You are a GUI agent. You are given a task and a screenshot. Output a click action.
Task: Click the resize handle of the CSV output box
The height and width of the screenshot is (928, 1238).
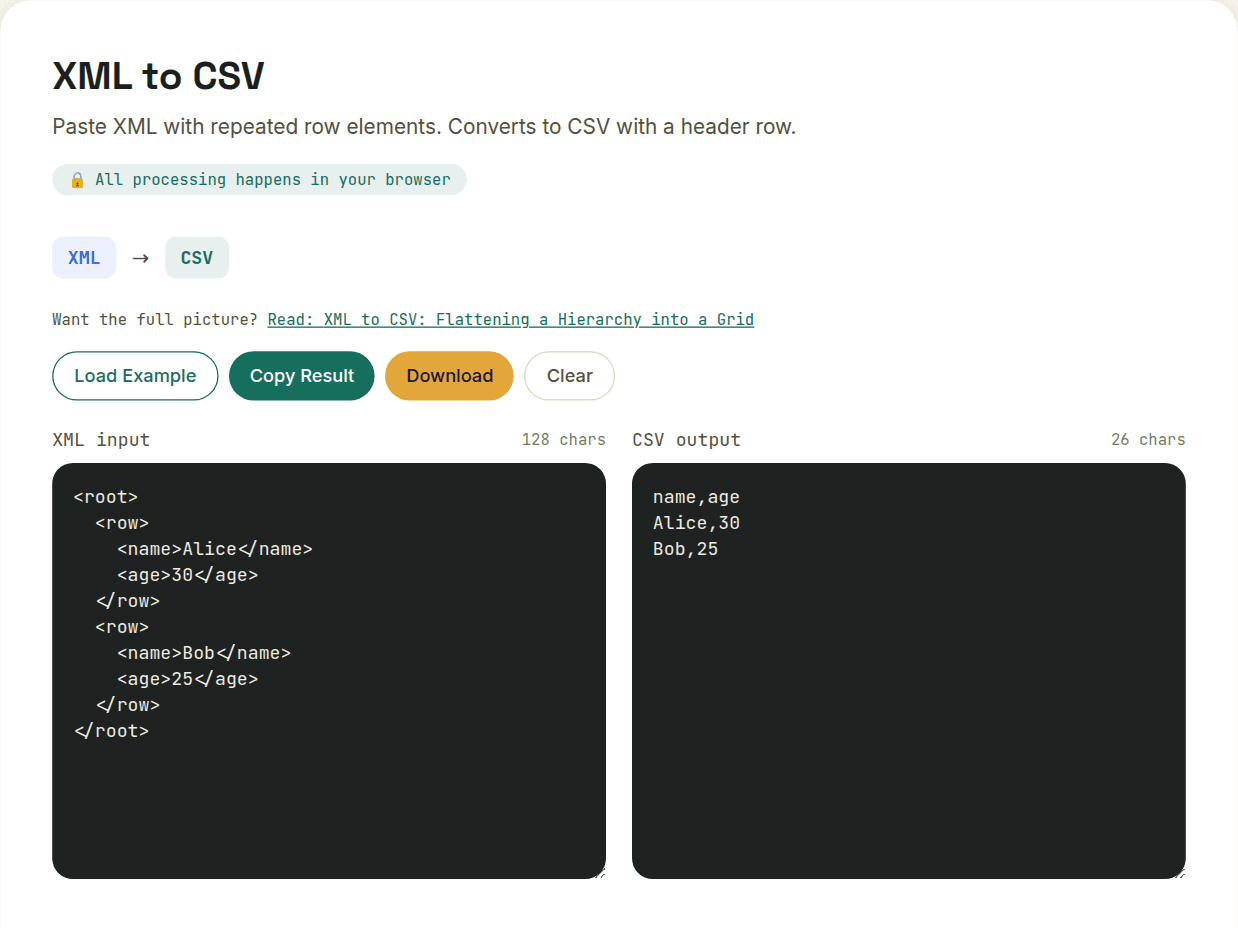coord(1179,873)
